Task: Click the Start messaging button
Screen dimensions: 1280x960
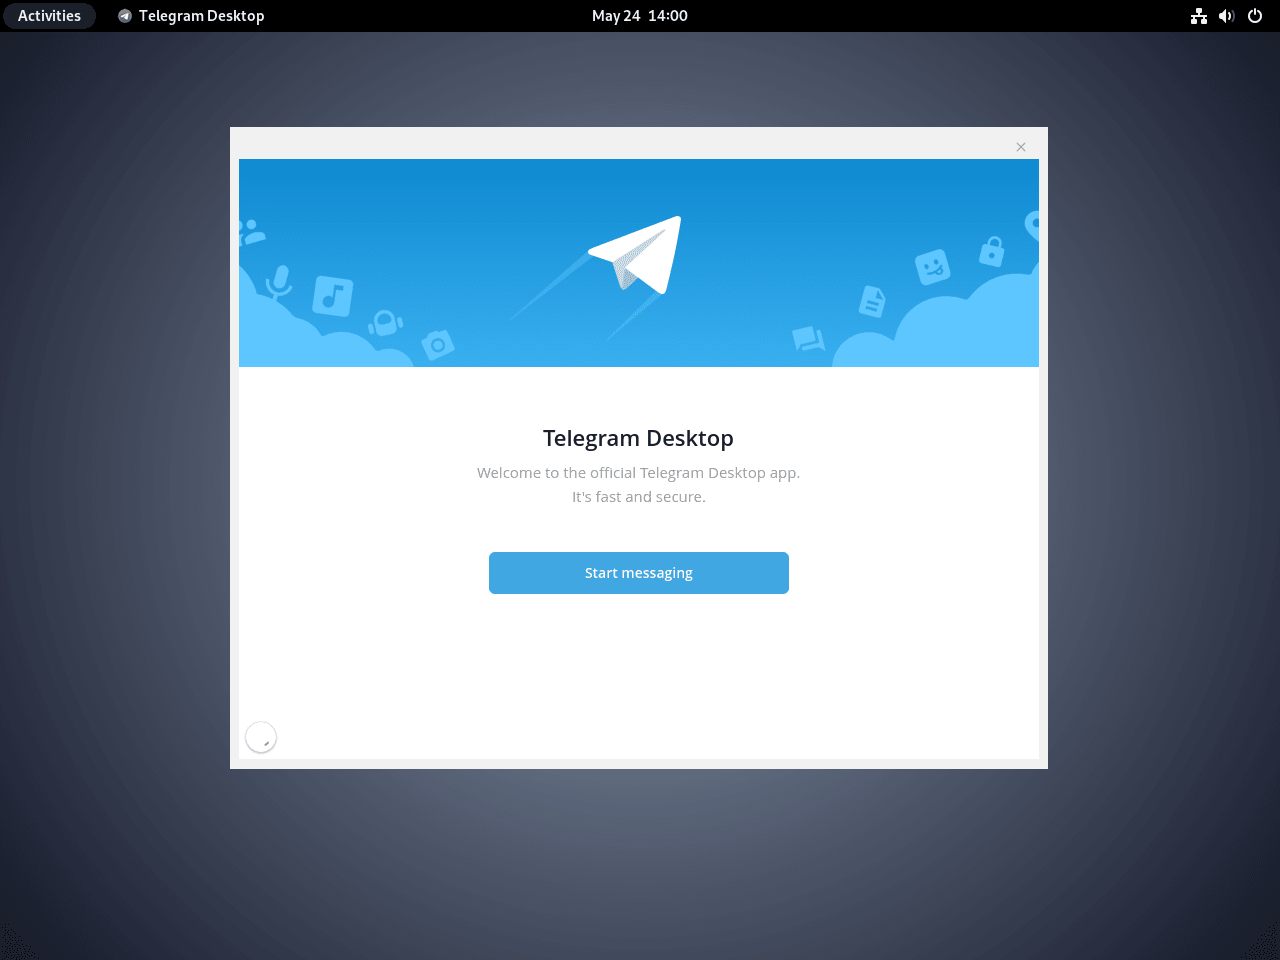Action: [x=639, y=573]
